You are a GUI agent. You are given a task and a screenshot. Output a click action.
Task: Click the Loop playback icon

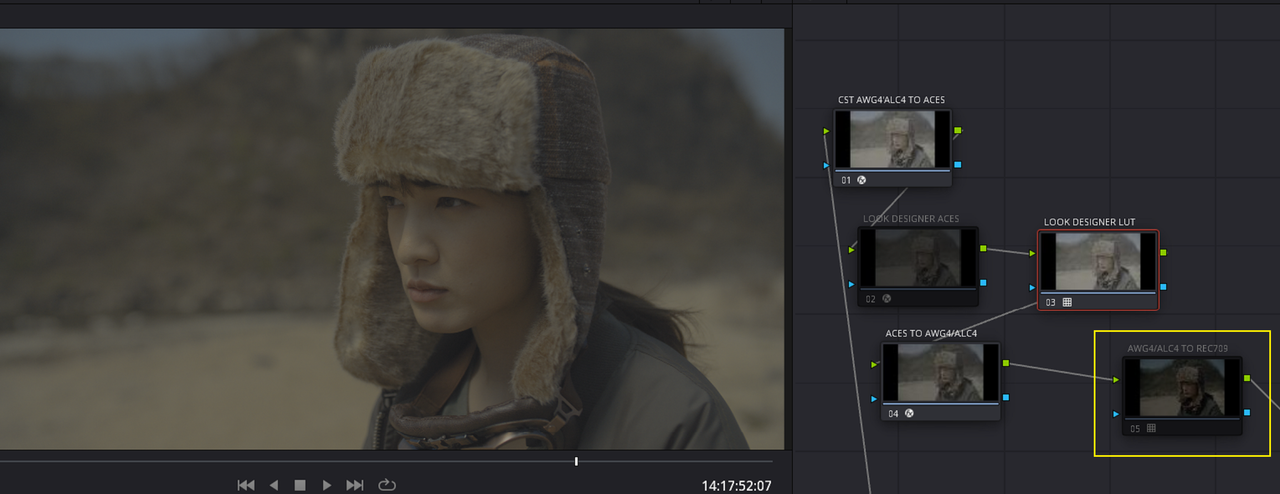coord(386,485)
